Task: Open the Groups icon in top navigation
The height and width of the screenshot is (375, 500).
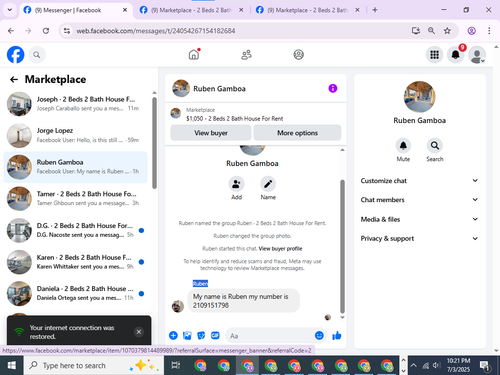Action: [298, 55]
